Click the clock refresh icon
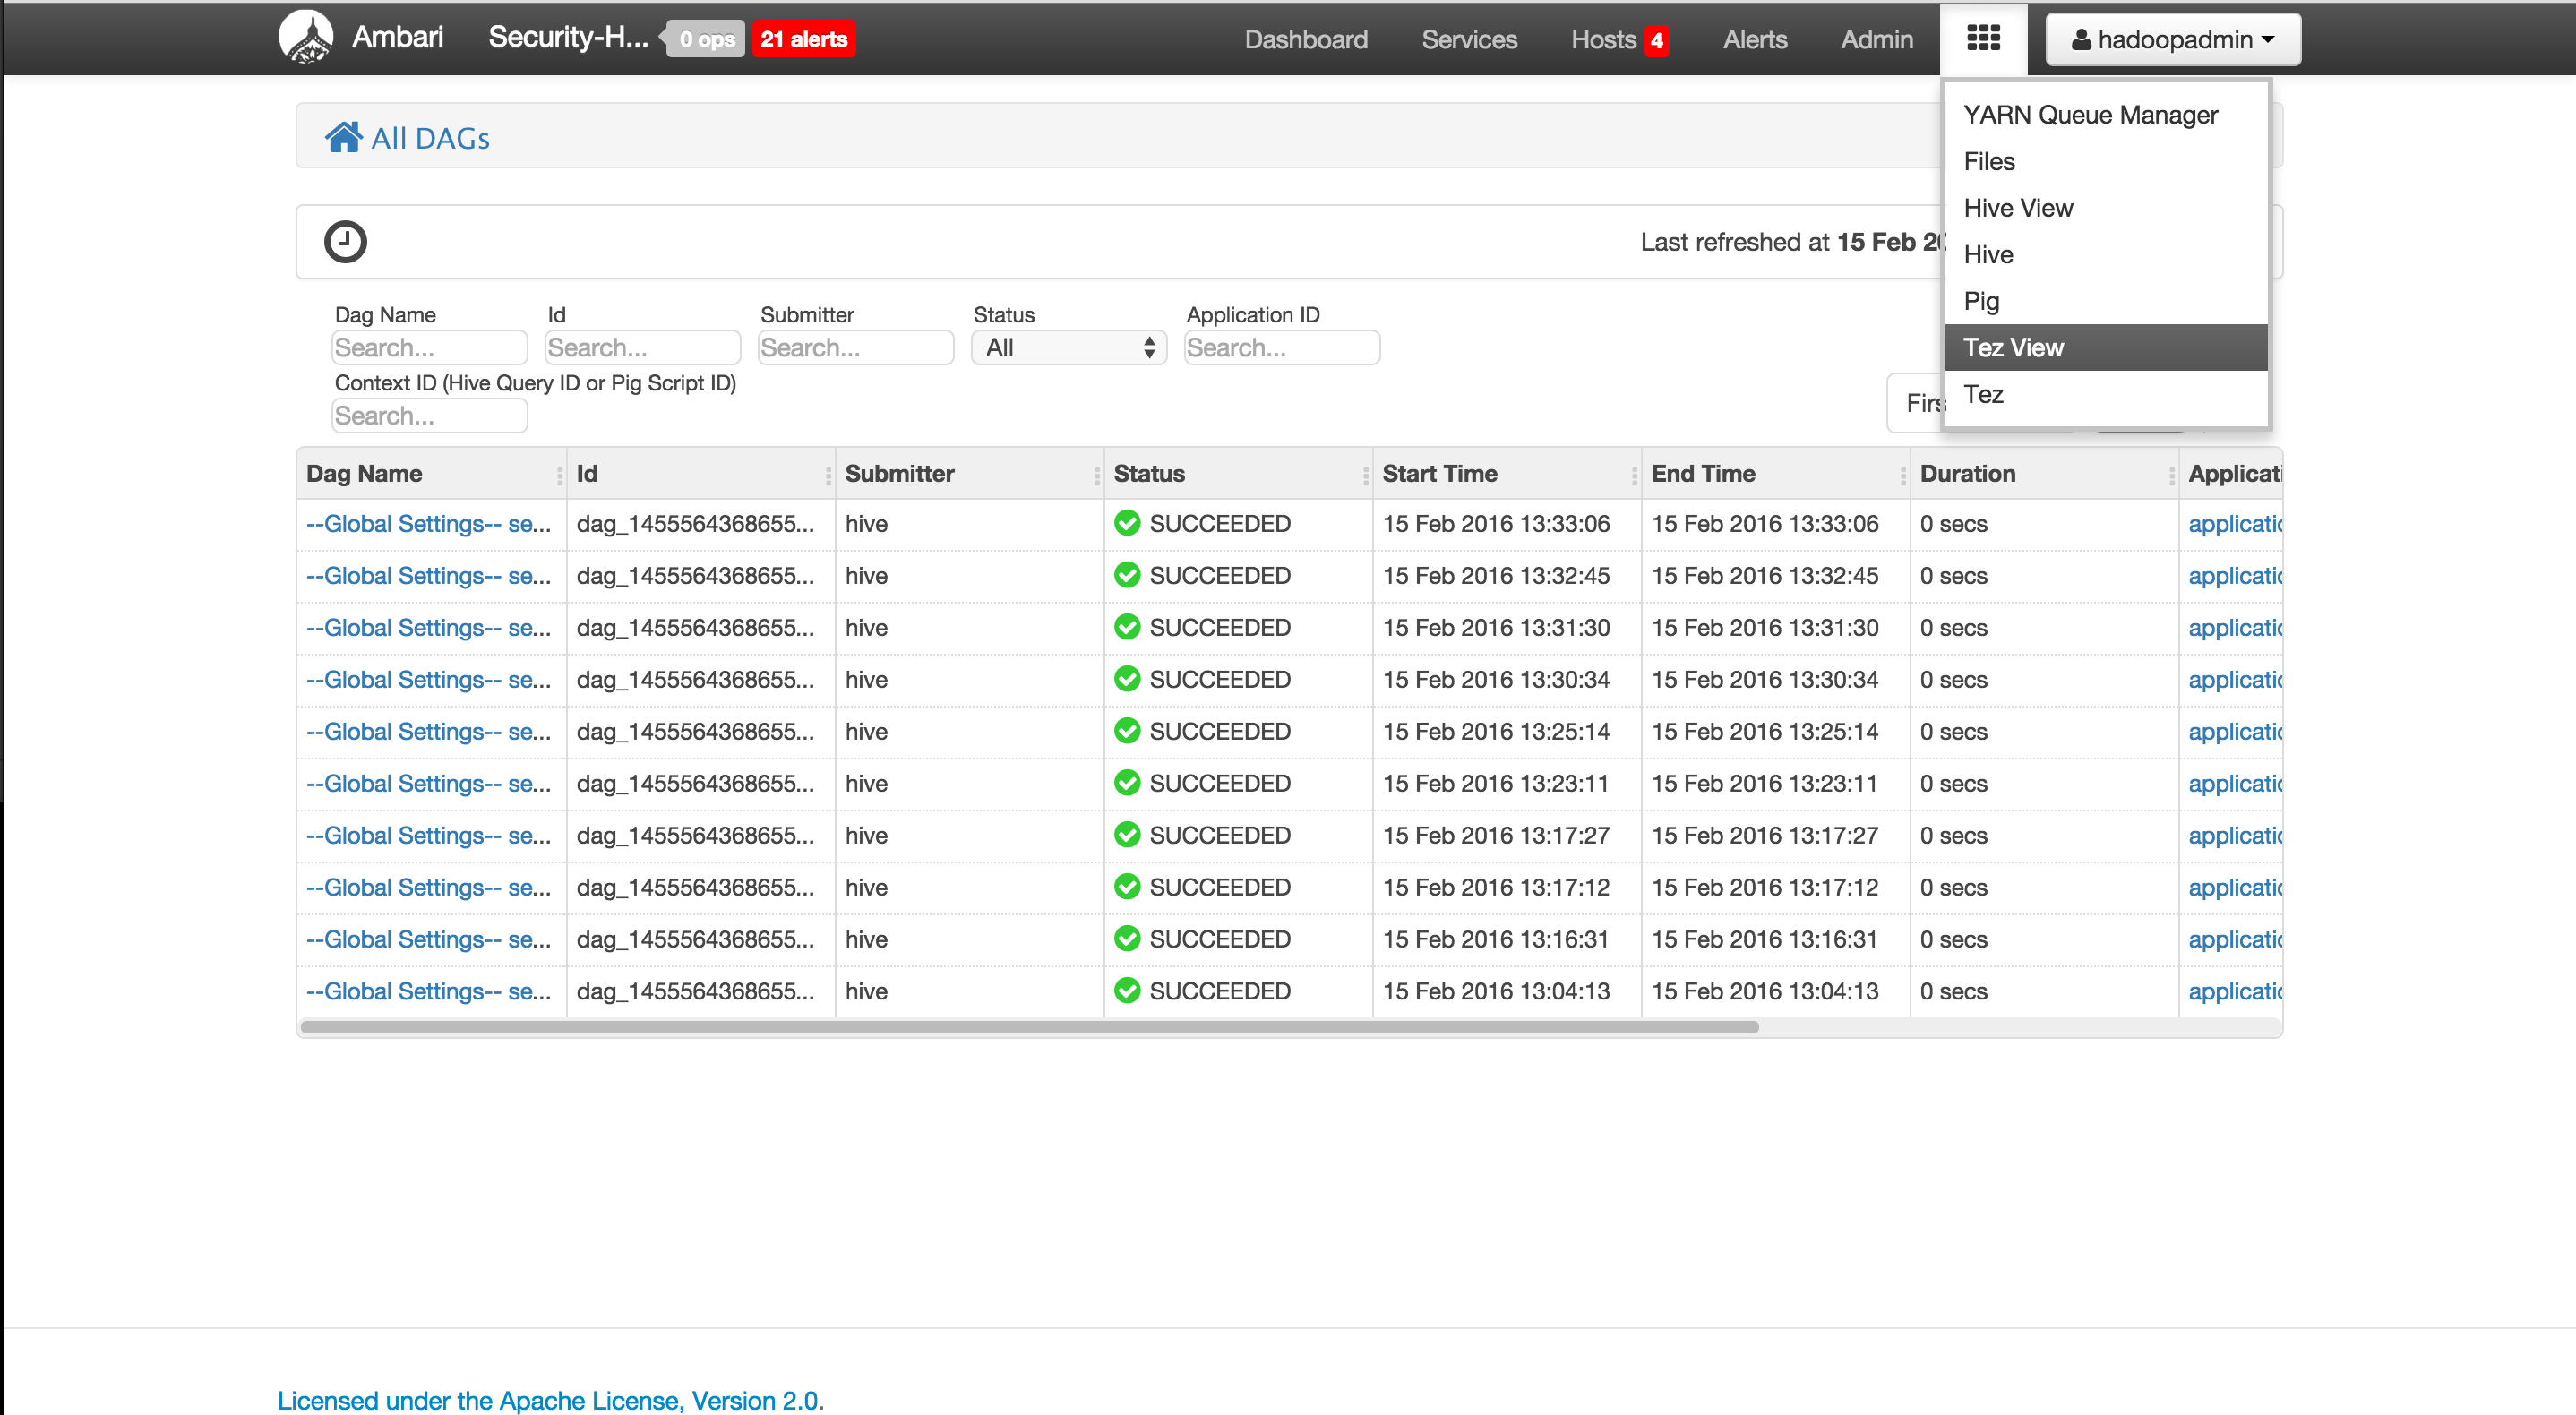This screenshot has height=1415, width=2576. pyautogui.click(x=345, y=241)
